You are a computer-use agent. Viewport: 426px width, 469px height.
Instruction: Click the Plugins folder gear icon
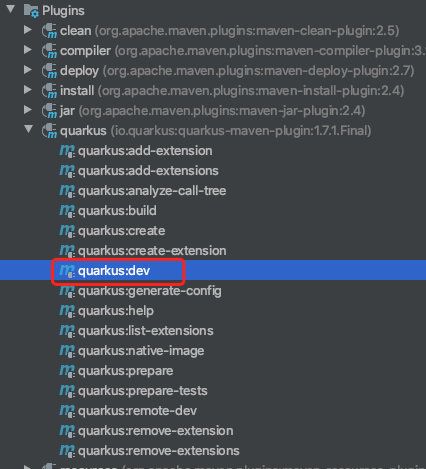pyautogui.click(x=31, y=11)
